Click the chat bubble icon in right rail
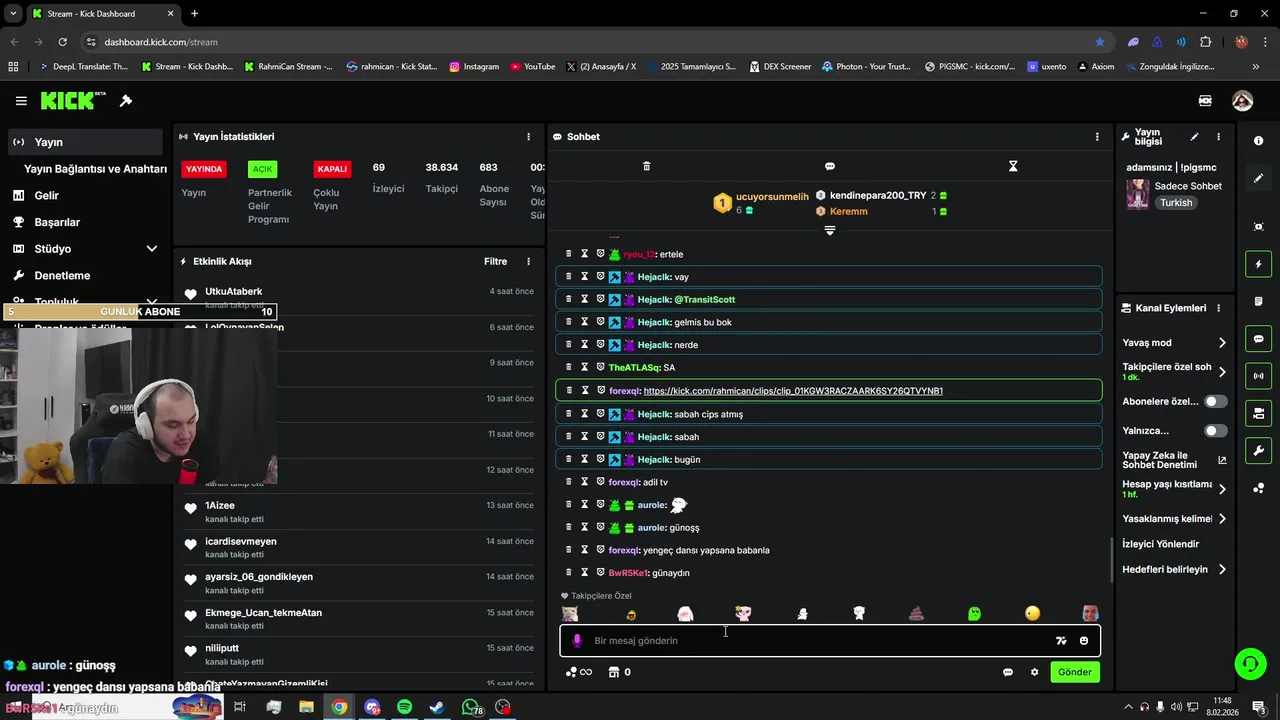Image resolution: width=1280 pixels, height=720 pixels. pyautogui.click(x=1258, y=339)
